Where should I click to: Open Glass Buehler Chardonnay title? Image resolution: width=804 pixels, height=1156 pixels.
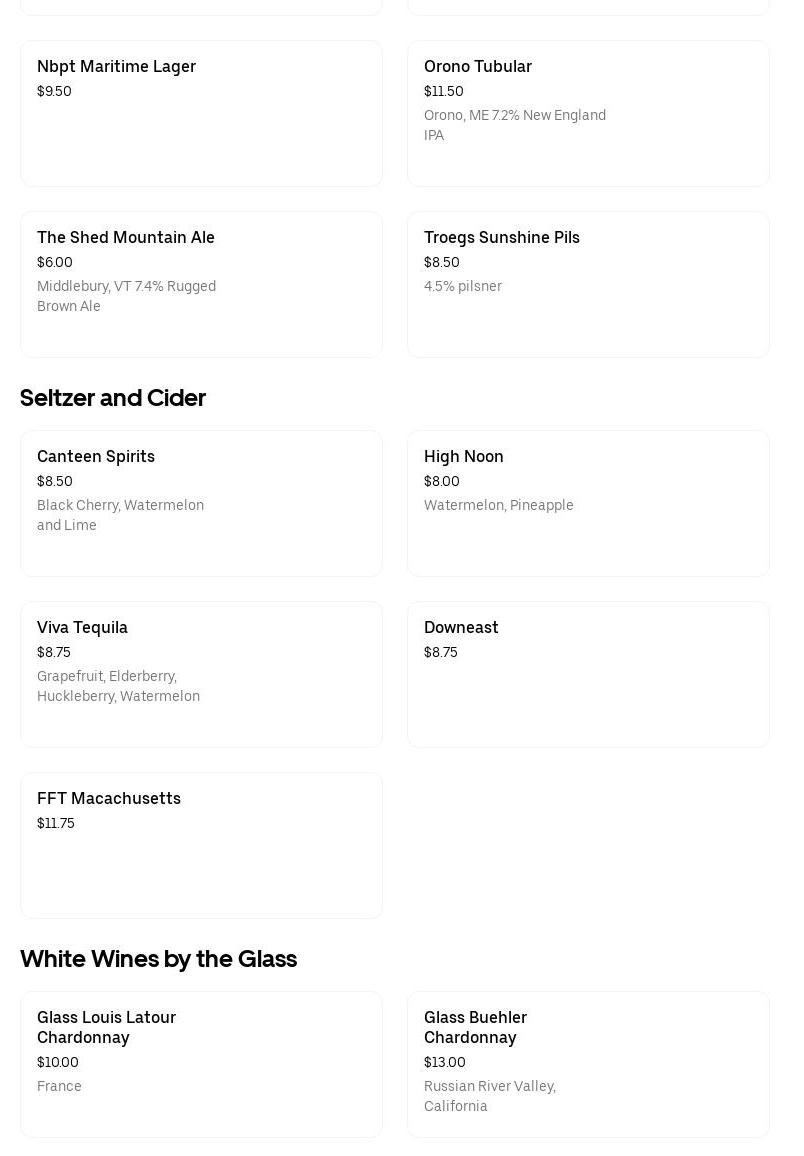coord(475,1027)
